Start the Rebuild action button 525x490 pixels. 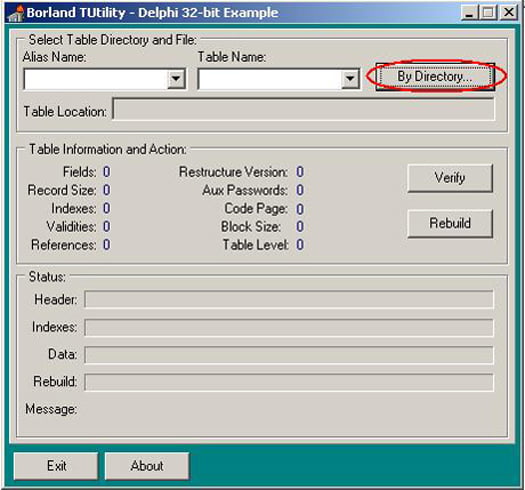450,223
